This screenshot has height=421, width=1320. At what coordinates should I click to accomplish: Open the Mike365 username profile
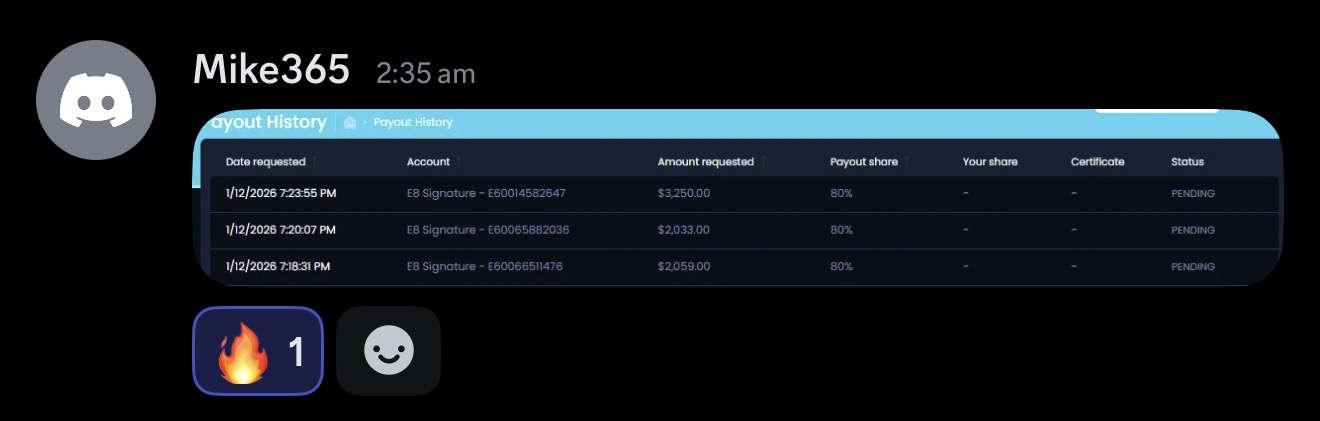coord(271,70)
